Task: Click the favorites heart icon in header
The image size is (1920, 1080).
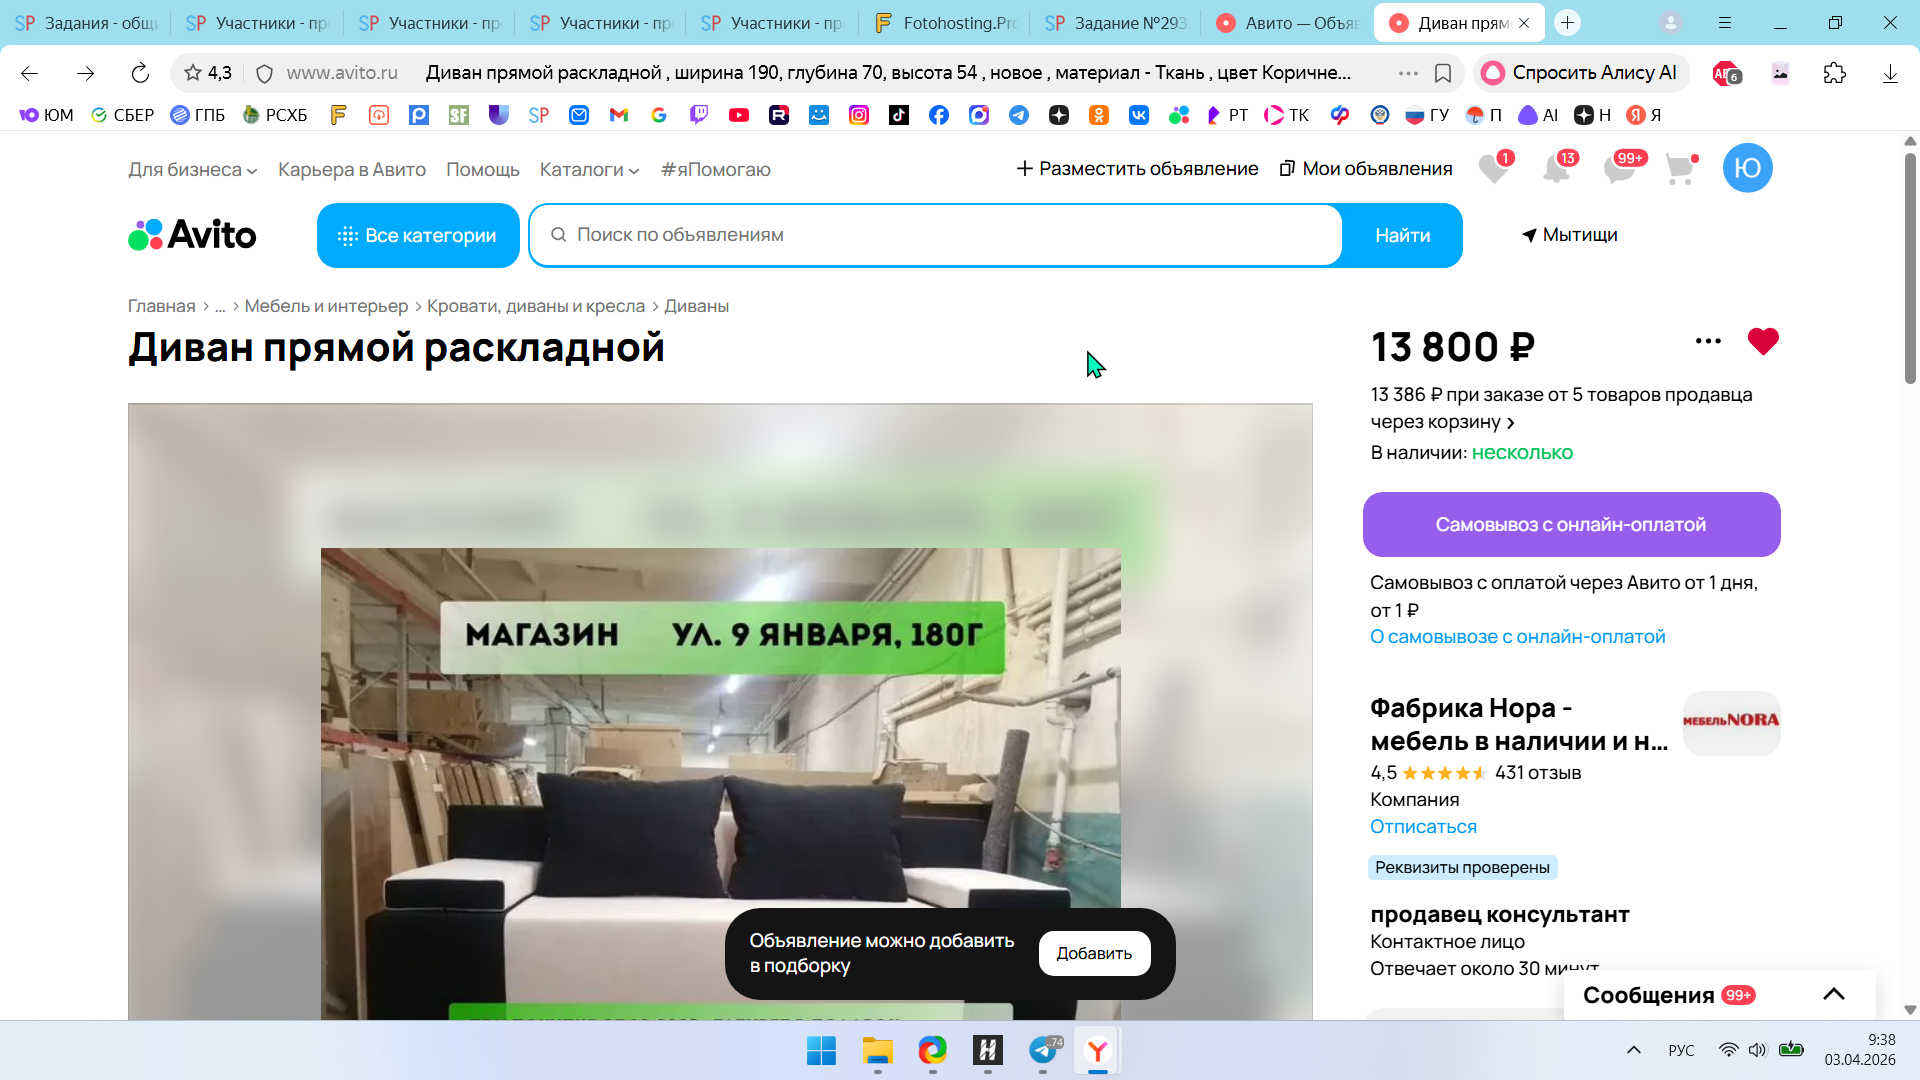Action: pos(1493,169)
